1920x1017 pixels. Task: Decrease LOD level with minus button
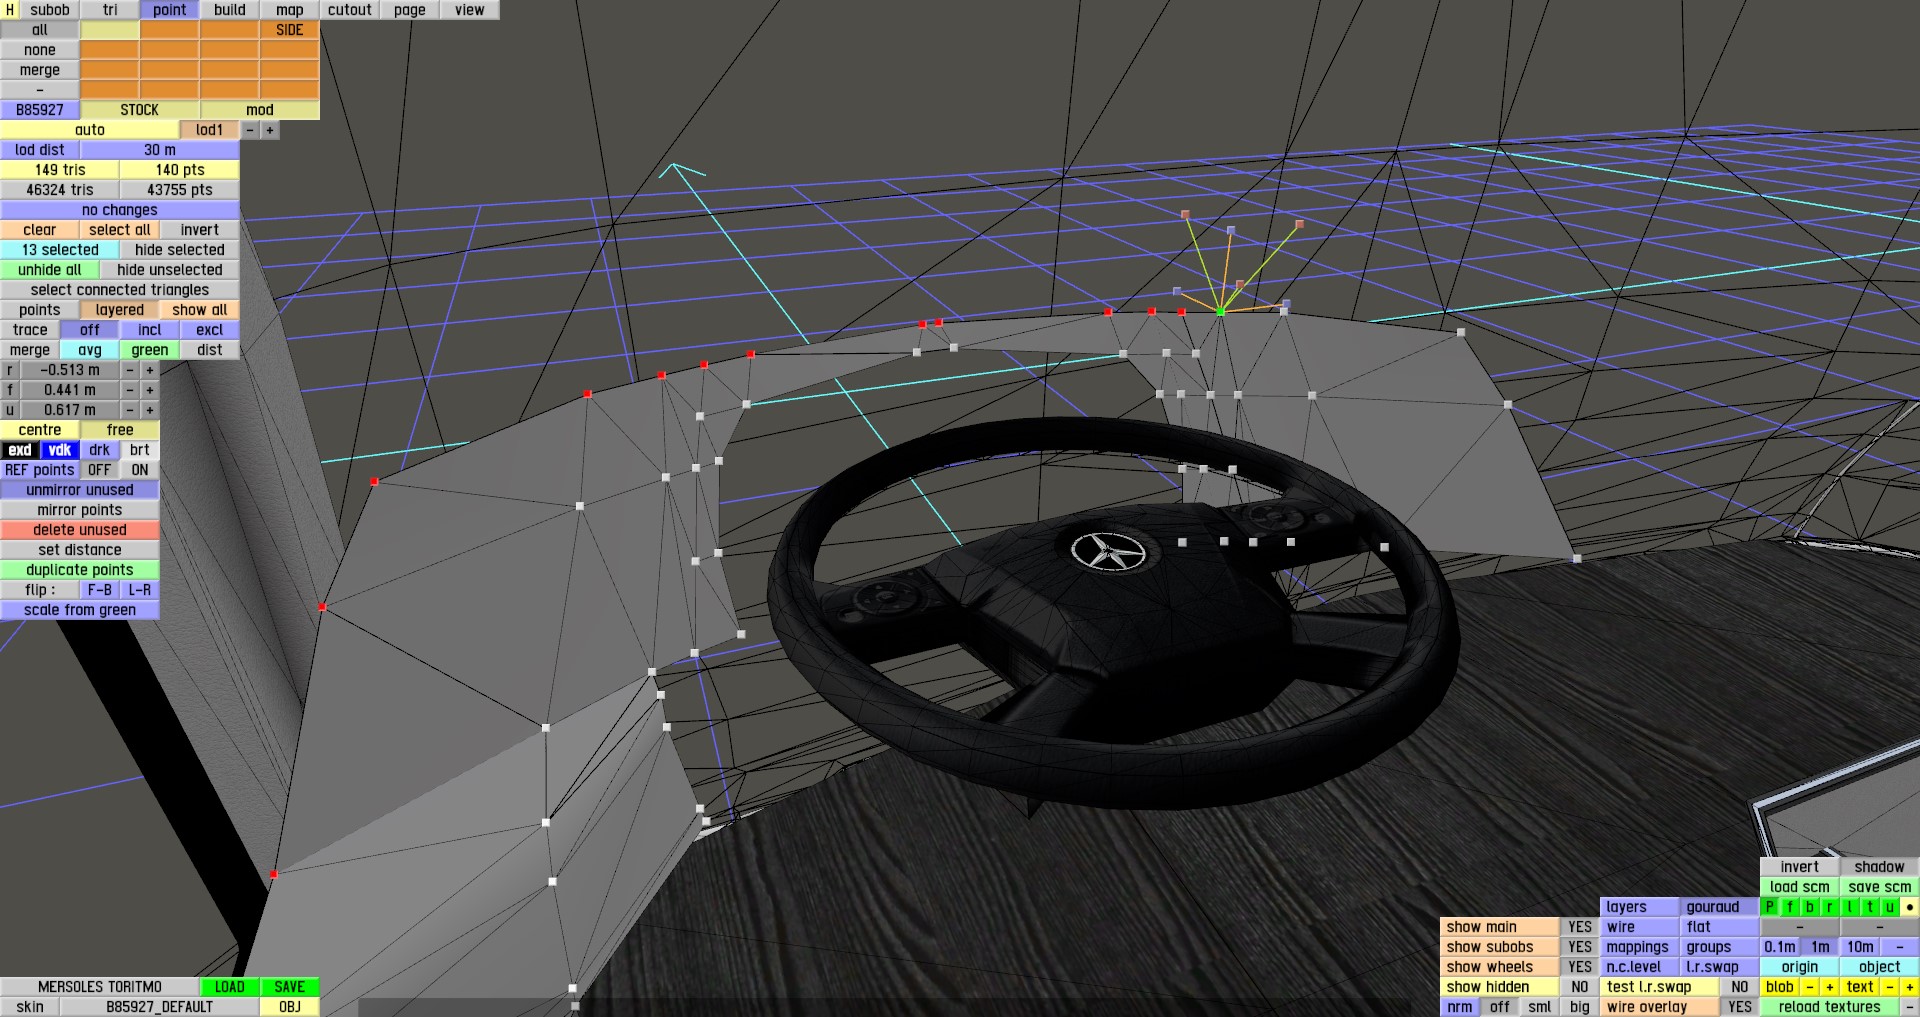tap(250, 130)
